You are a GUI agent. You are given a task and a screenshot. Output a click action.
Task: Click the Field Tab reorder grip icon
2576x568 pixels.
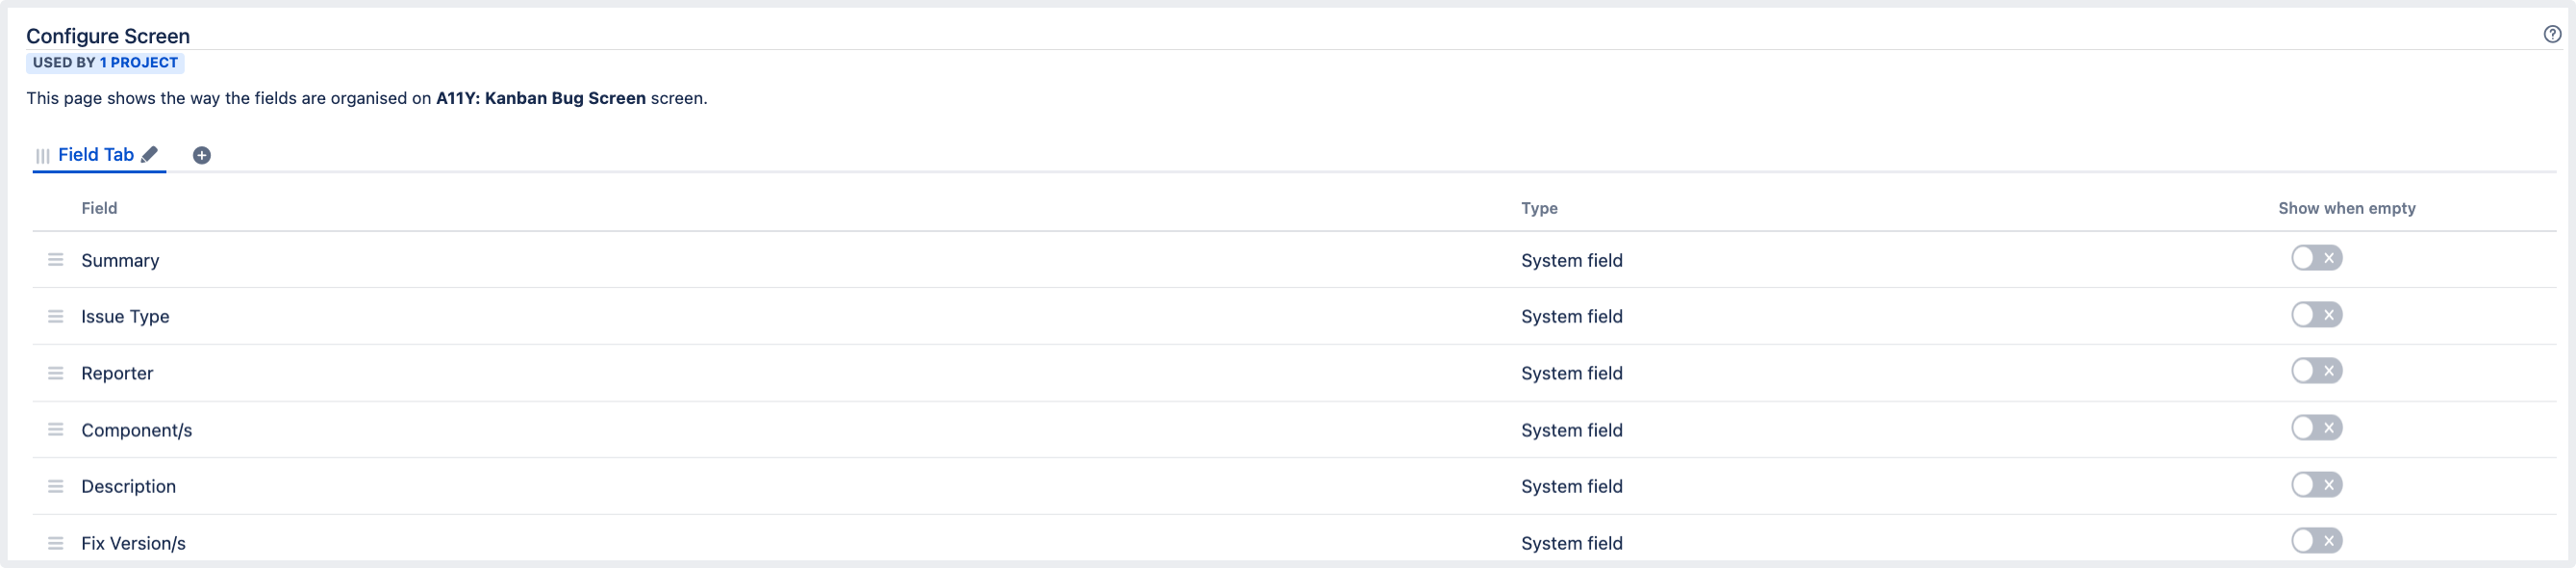tap(43, 156)
